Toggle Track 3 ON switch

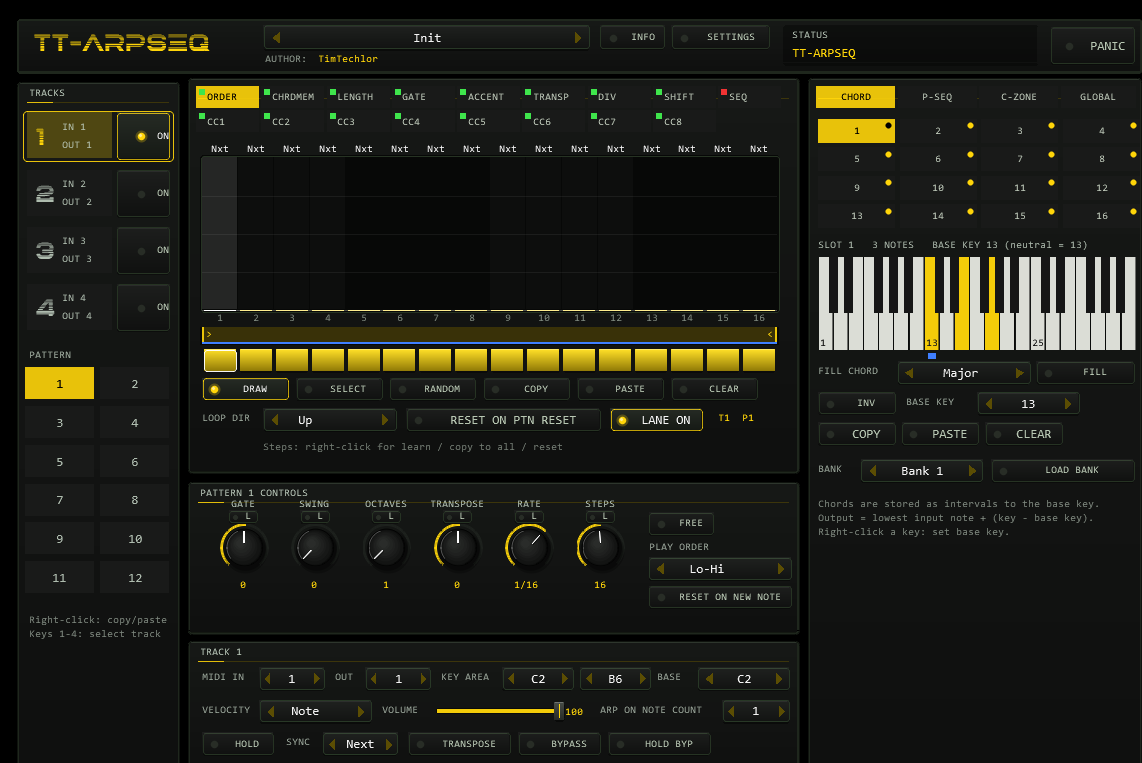pyautogui.click(x=143, y=250)
